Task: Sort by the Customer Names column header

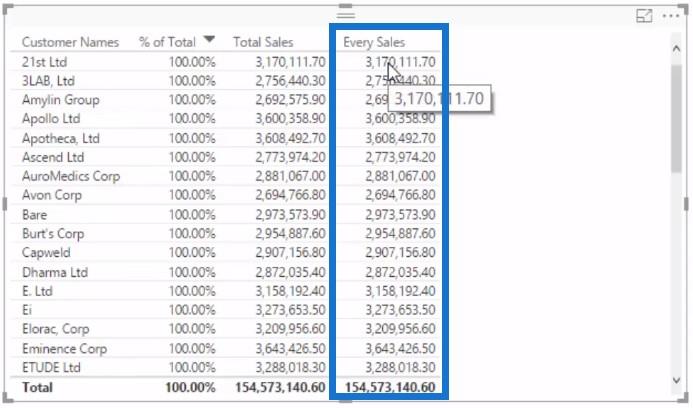Action: (70, 42)
